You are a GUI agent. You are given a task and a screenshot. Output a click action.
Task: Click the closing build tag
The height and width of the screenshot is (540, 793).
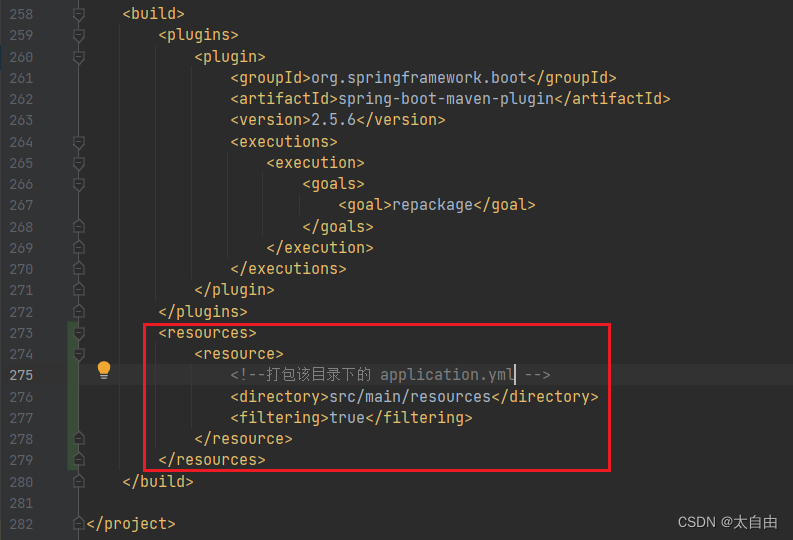158,481
